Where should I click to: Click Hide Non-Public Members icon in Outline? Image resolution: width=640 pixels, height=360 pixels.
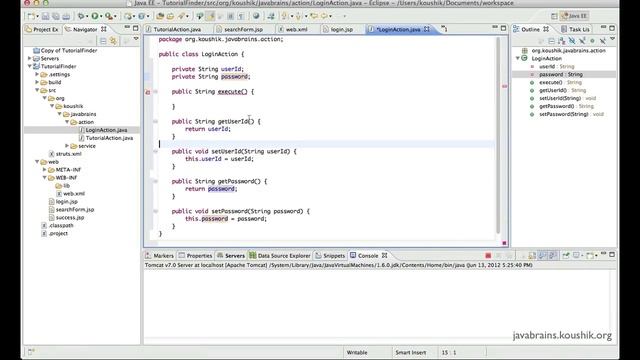592,40
